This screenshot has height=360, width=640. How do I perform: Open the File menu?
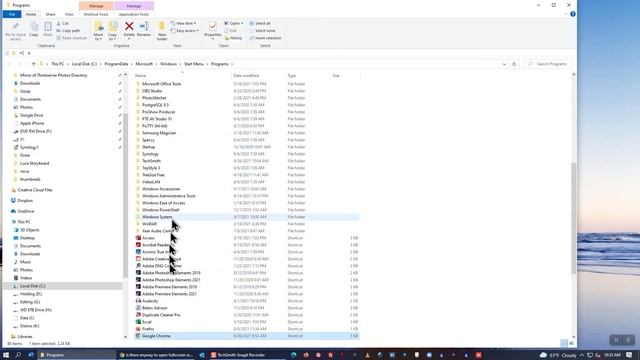pyautogui.click(x=12, y=14)
